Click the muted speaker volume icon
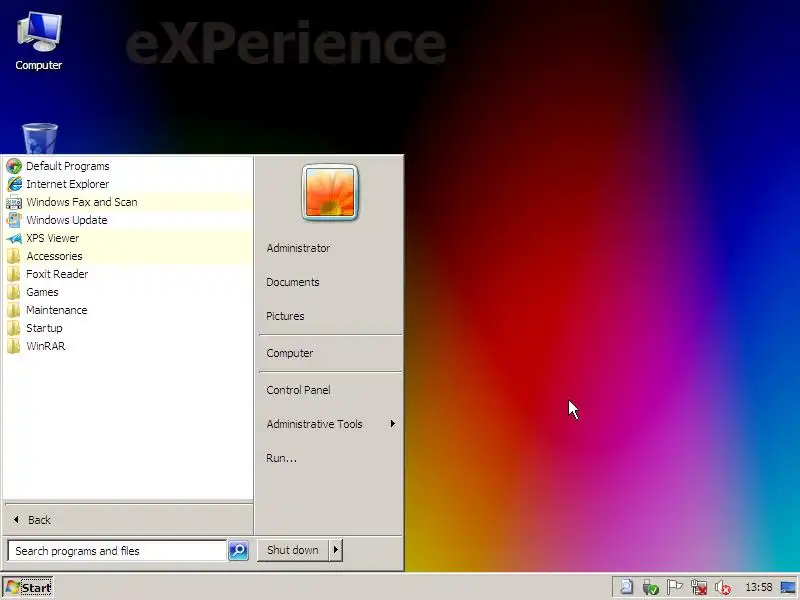Viewport: 800px width, 600px height. [x=722, y=587]
